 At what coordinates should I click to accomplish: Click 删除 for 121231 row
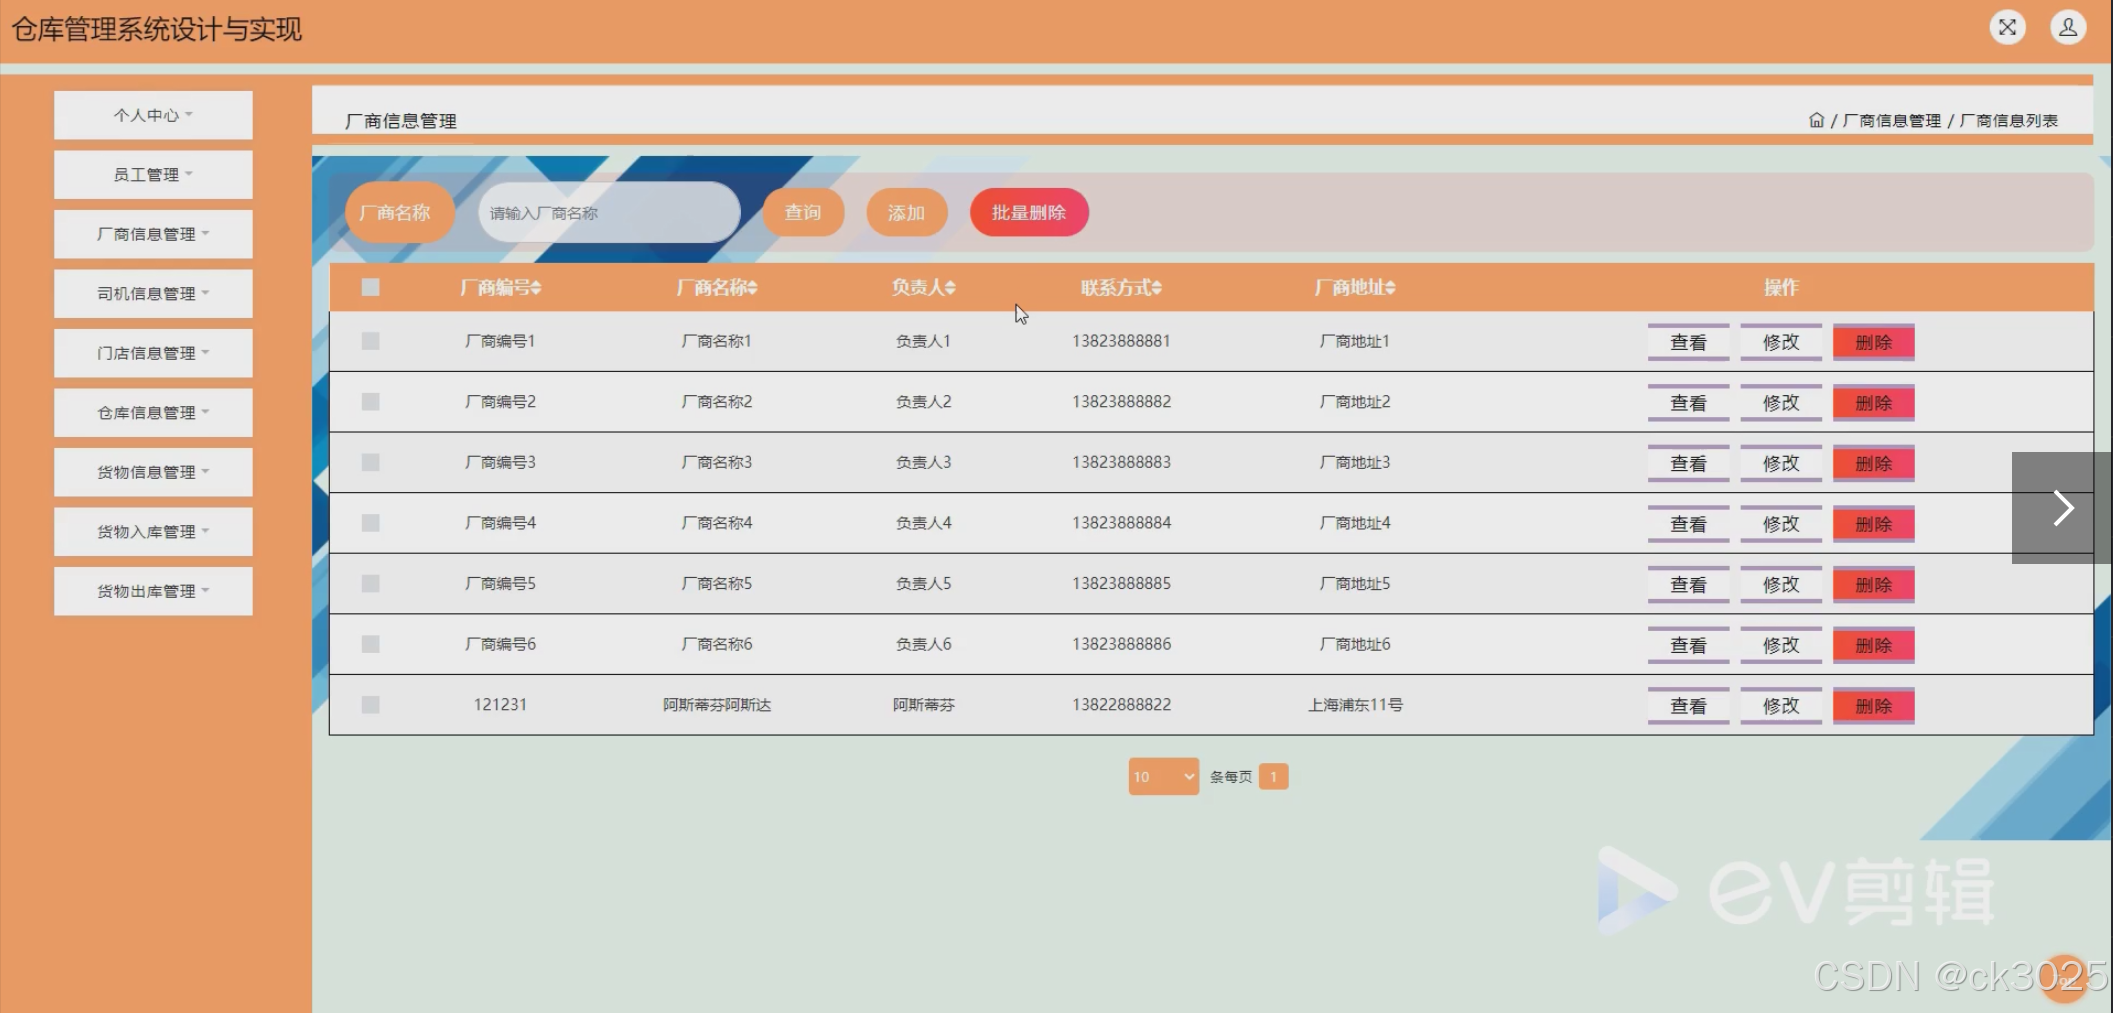point(1874,706)
